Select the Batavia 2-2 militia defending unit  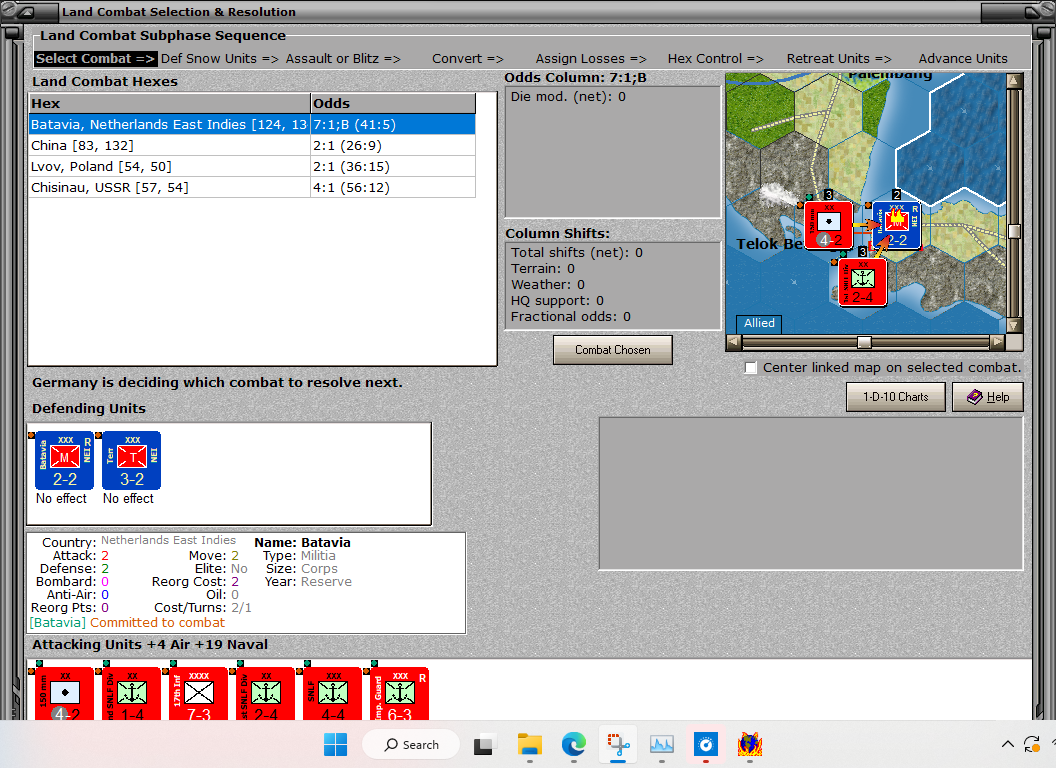(x=65, y=461)
